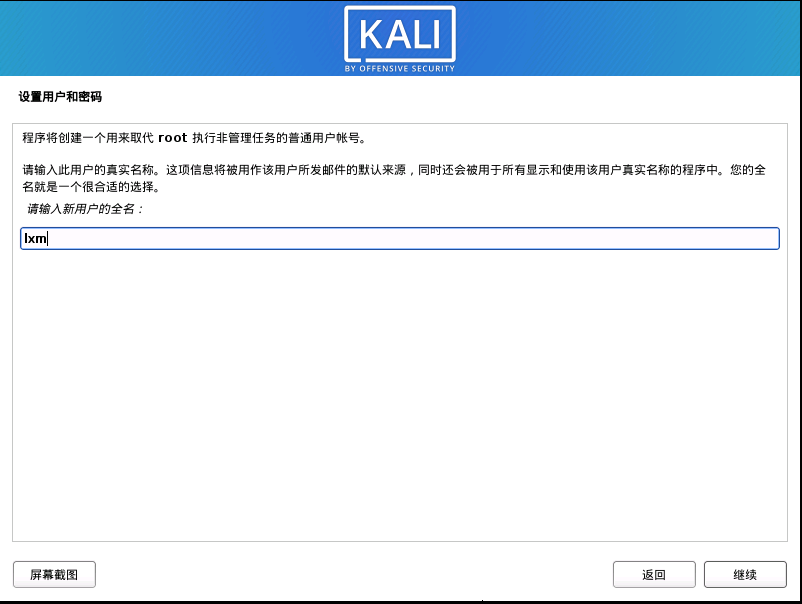Image resolution: width=802 pixels, height=604 pixels.
Task: Click the paragraph starting 请输入此用户的真实名称
Action: (394, 178)
